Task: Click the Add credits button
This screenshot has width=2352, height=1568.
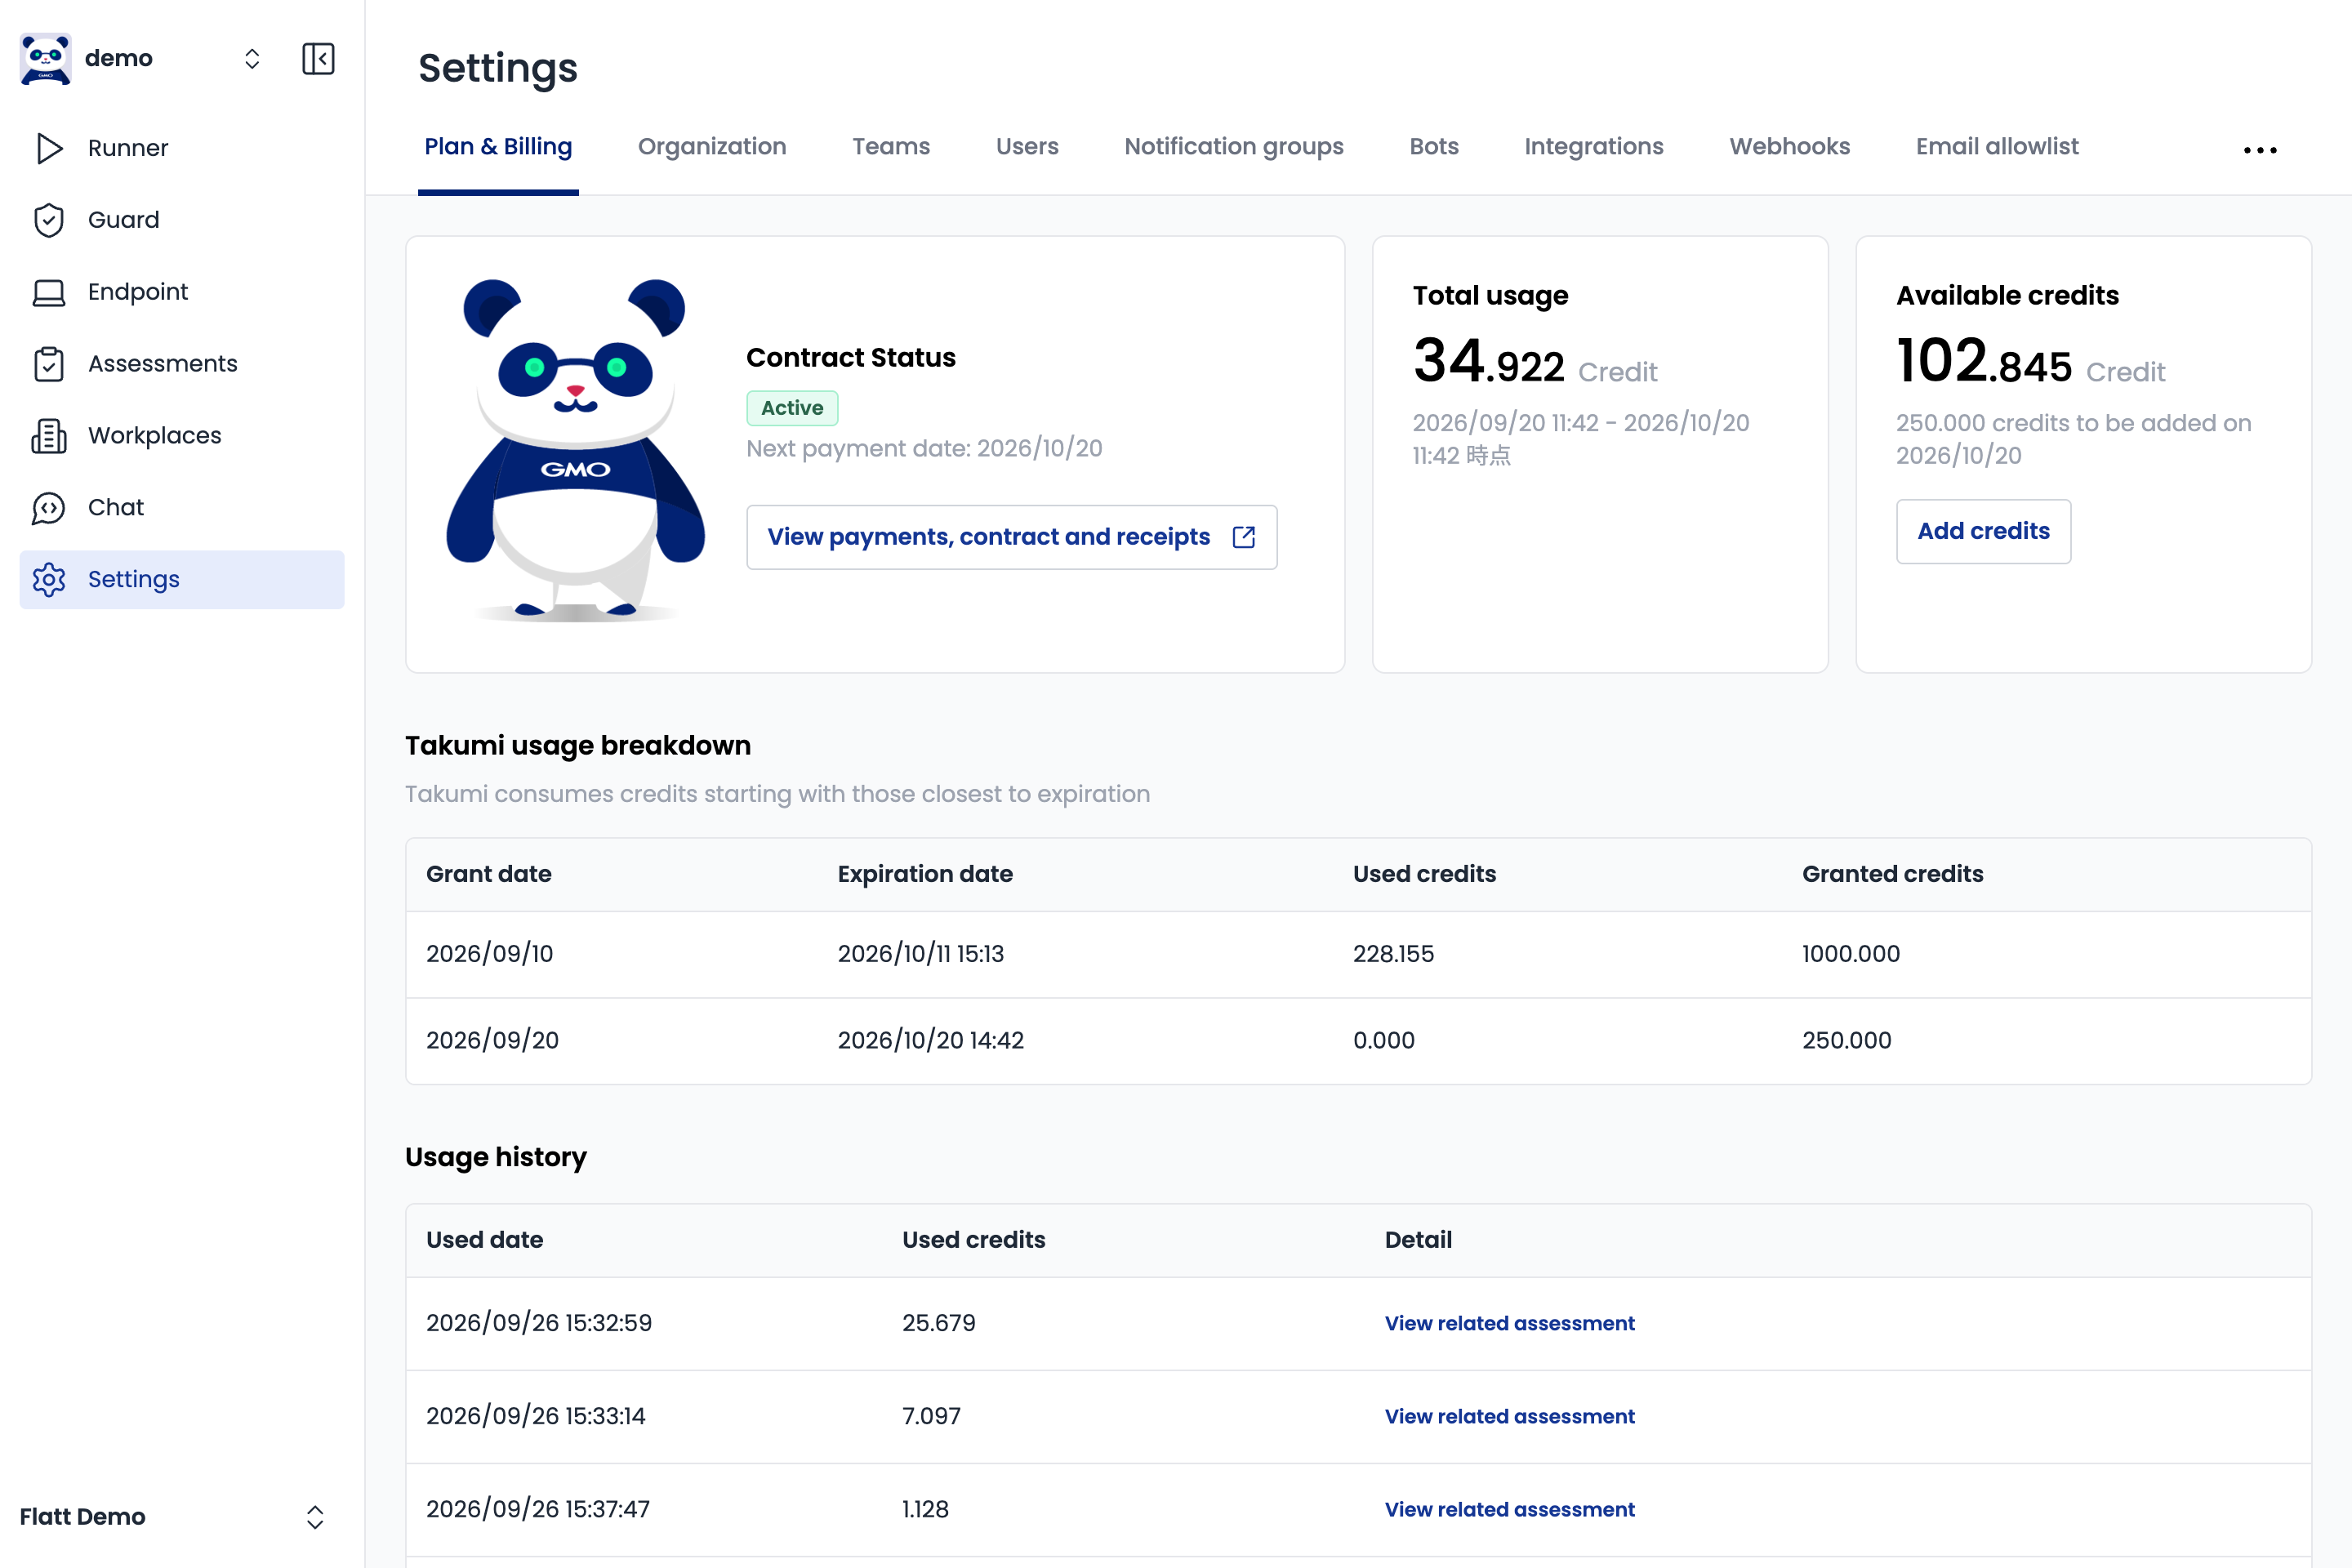Action: click(1984, 531)
